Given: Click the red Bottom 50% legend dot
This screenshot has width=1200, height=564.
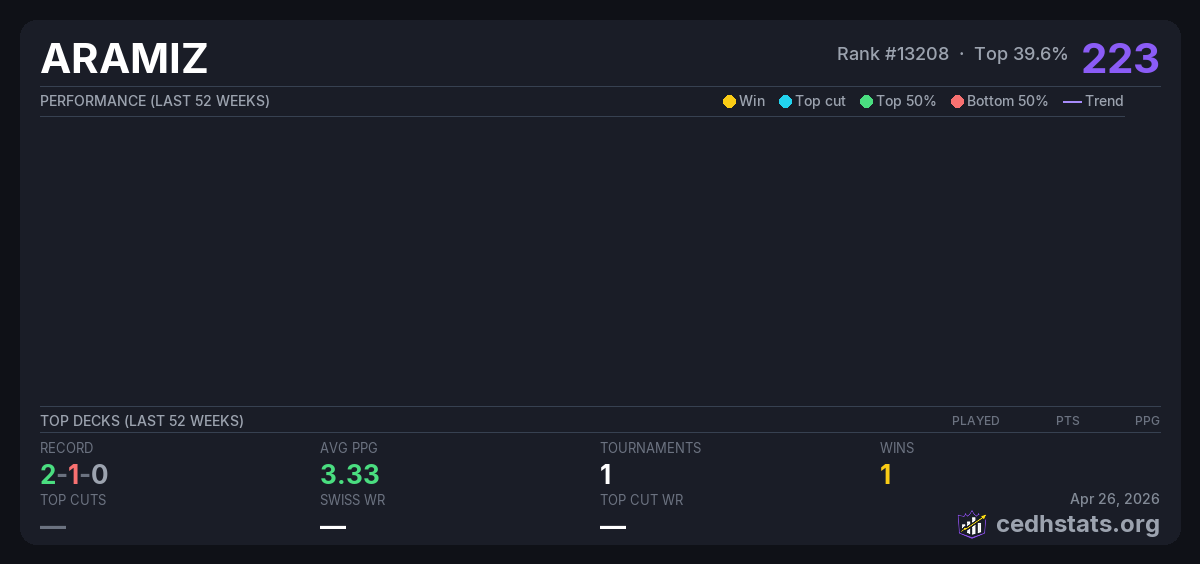Looking at the screenshot, I should (957, 101).
